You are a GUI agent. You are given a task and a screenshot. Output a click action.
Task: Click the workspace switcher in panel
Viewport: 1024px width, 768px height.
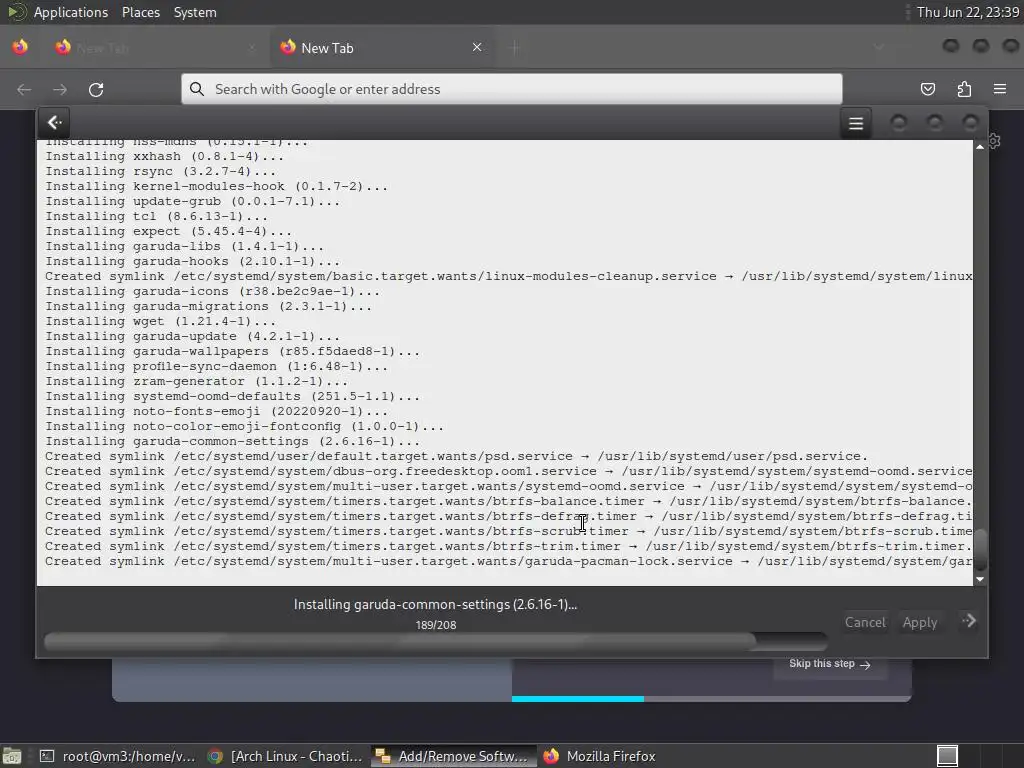point(947,756)
